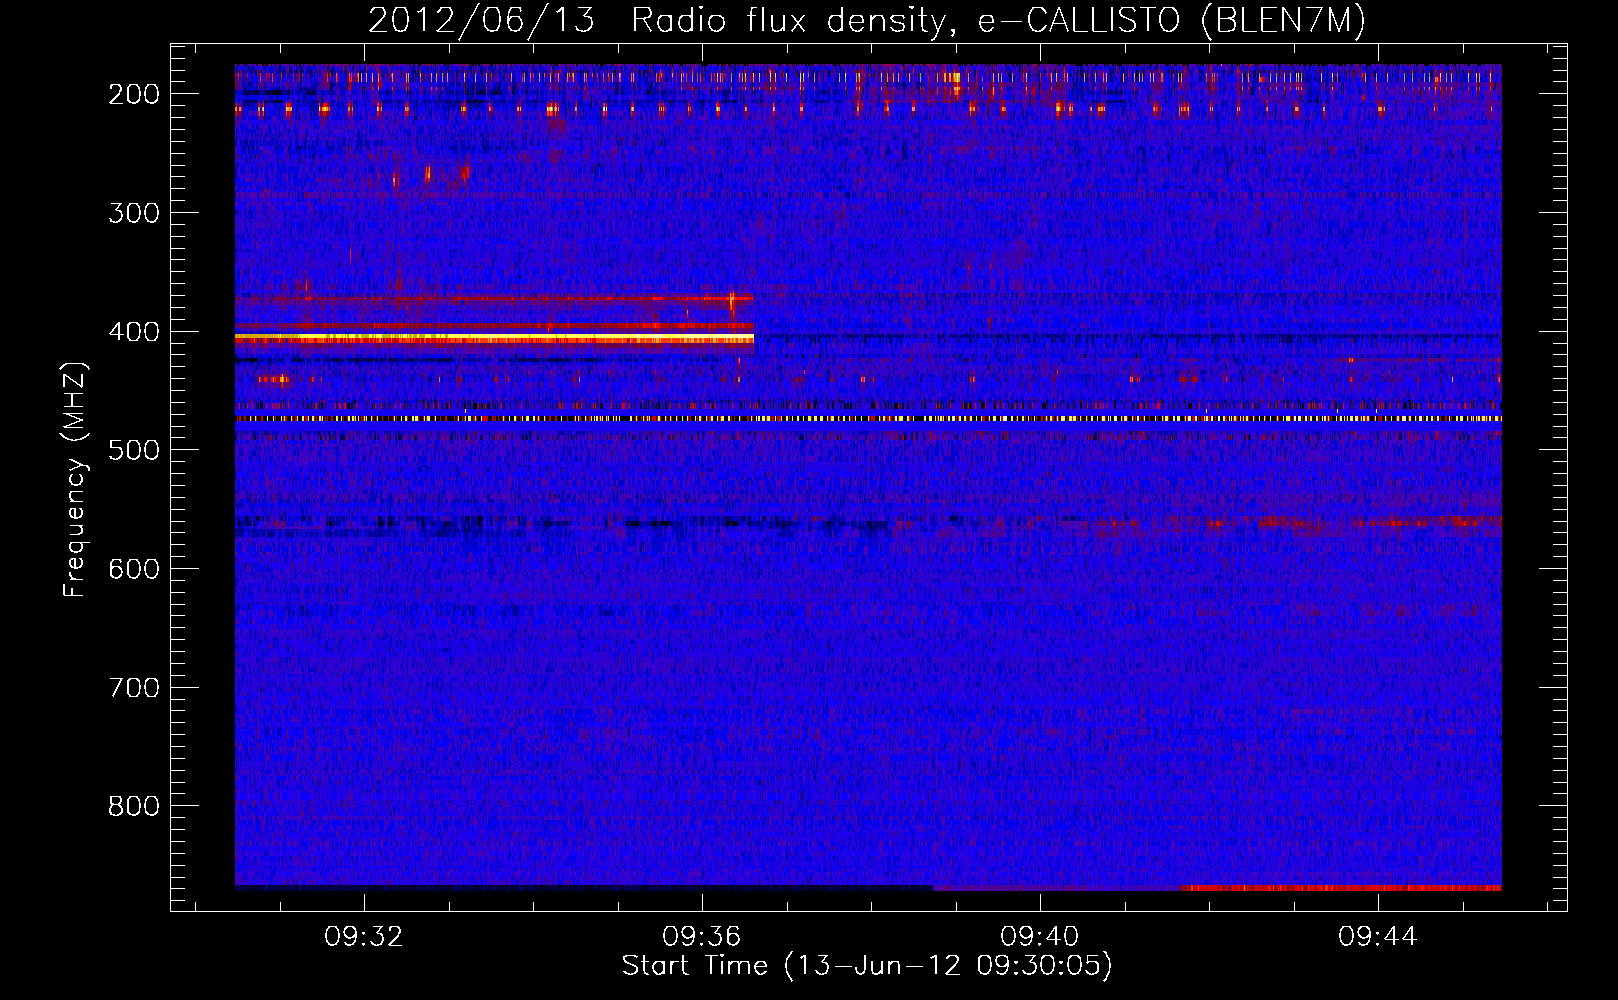Click the "09:36" time tick label
The width and height of the screenshot is (1618, 1000).
(701, 937)
